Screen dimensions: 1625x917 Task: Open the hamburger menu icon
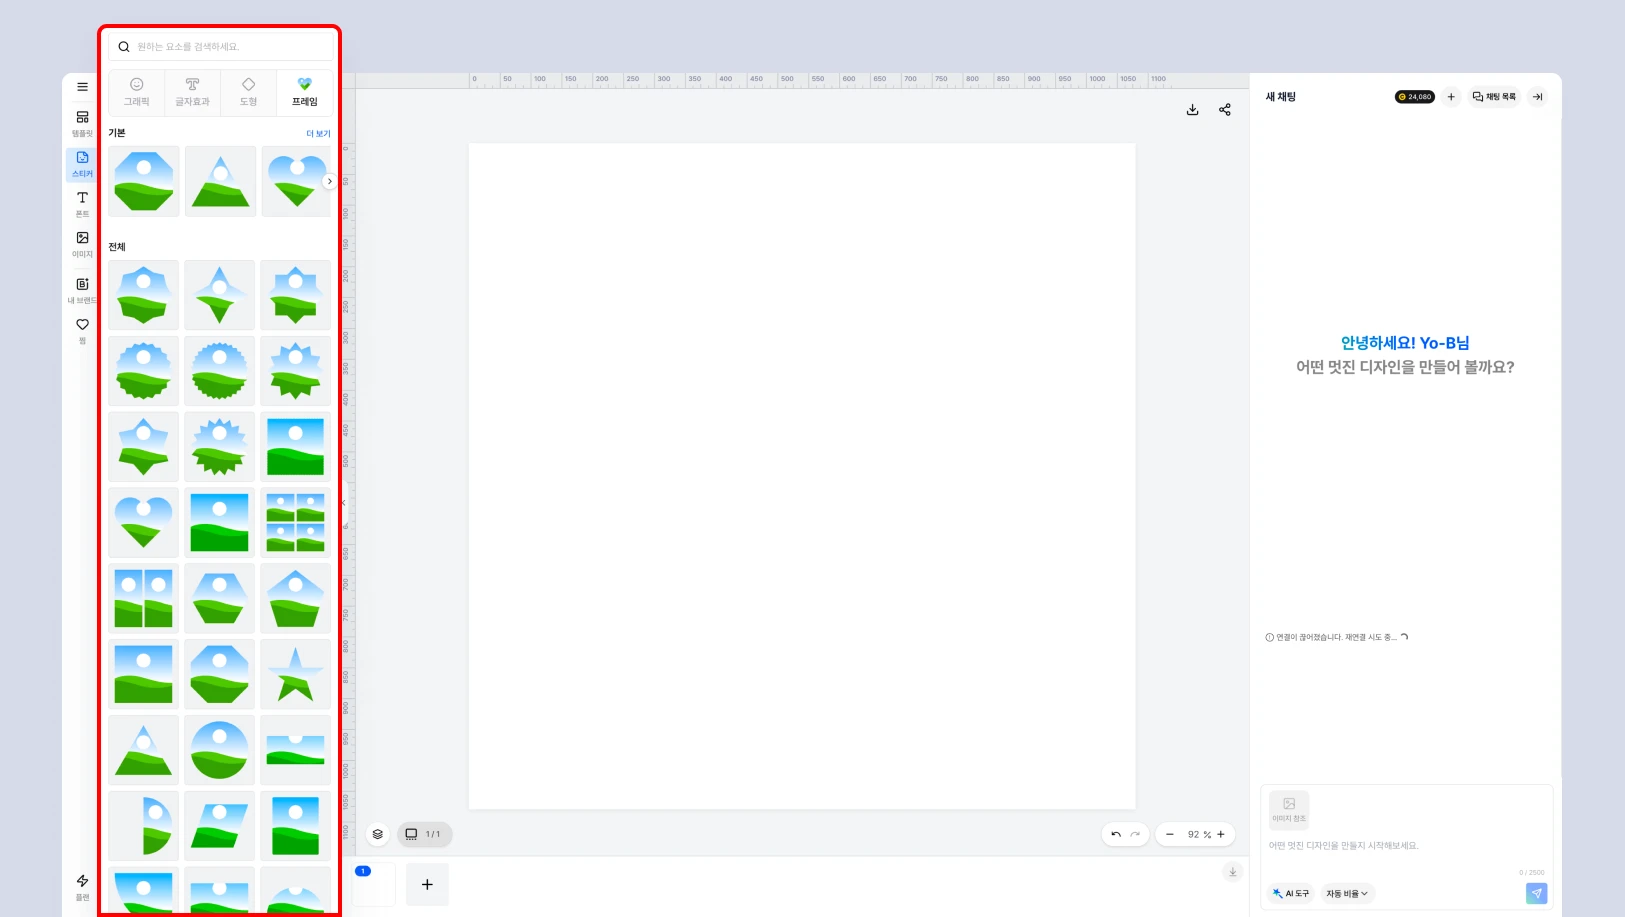[x=82, y=87]
